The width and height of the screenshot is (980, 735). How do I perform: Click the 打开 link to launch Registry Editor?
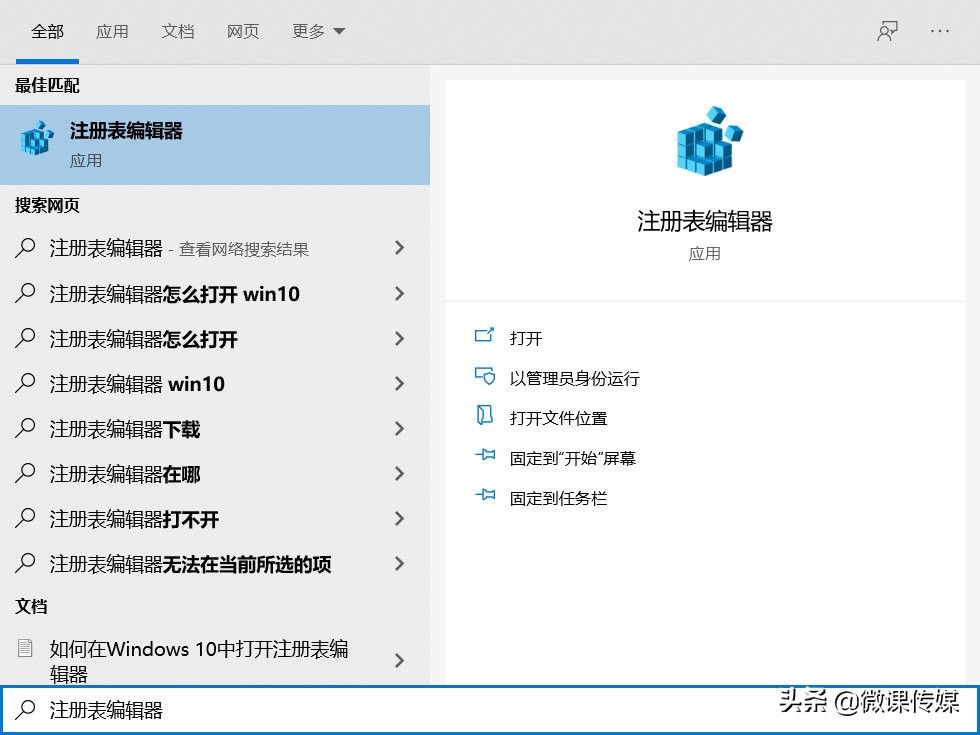click(x=526, y=337)
